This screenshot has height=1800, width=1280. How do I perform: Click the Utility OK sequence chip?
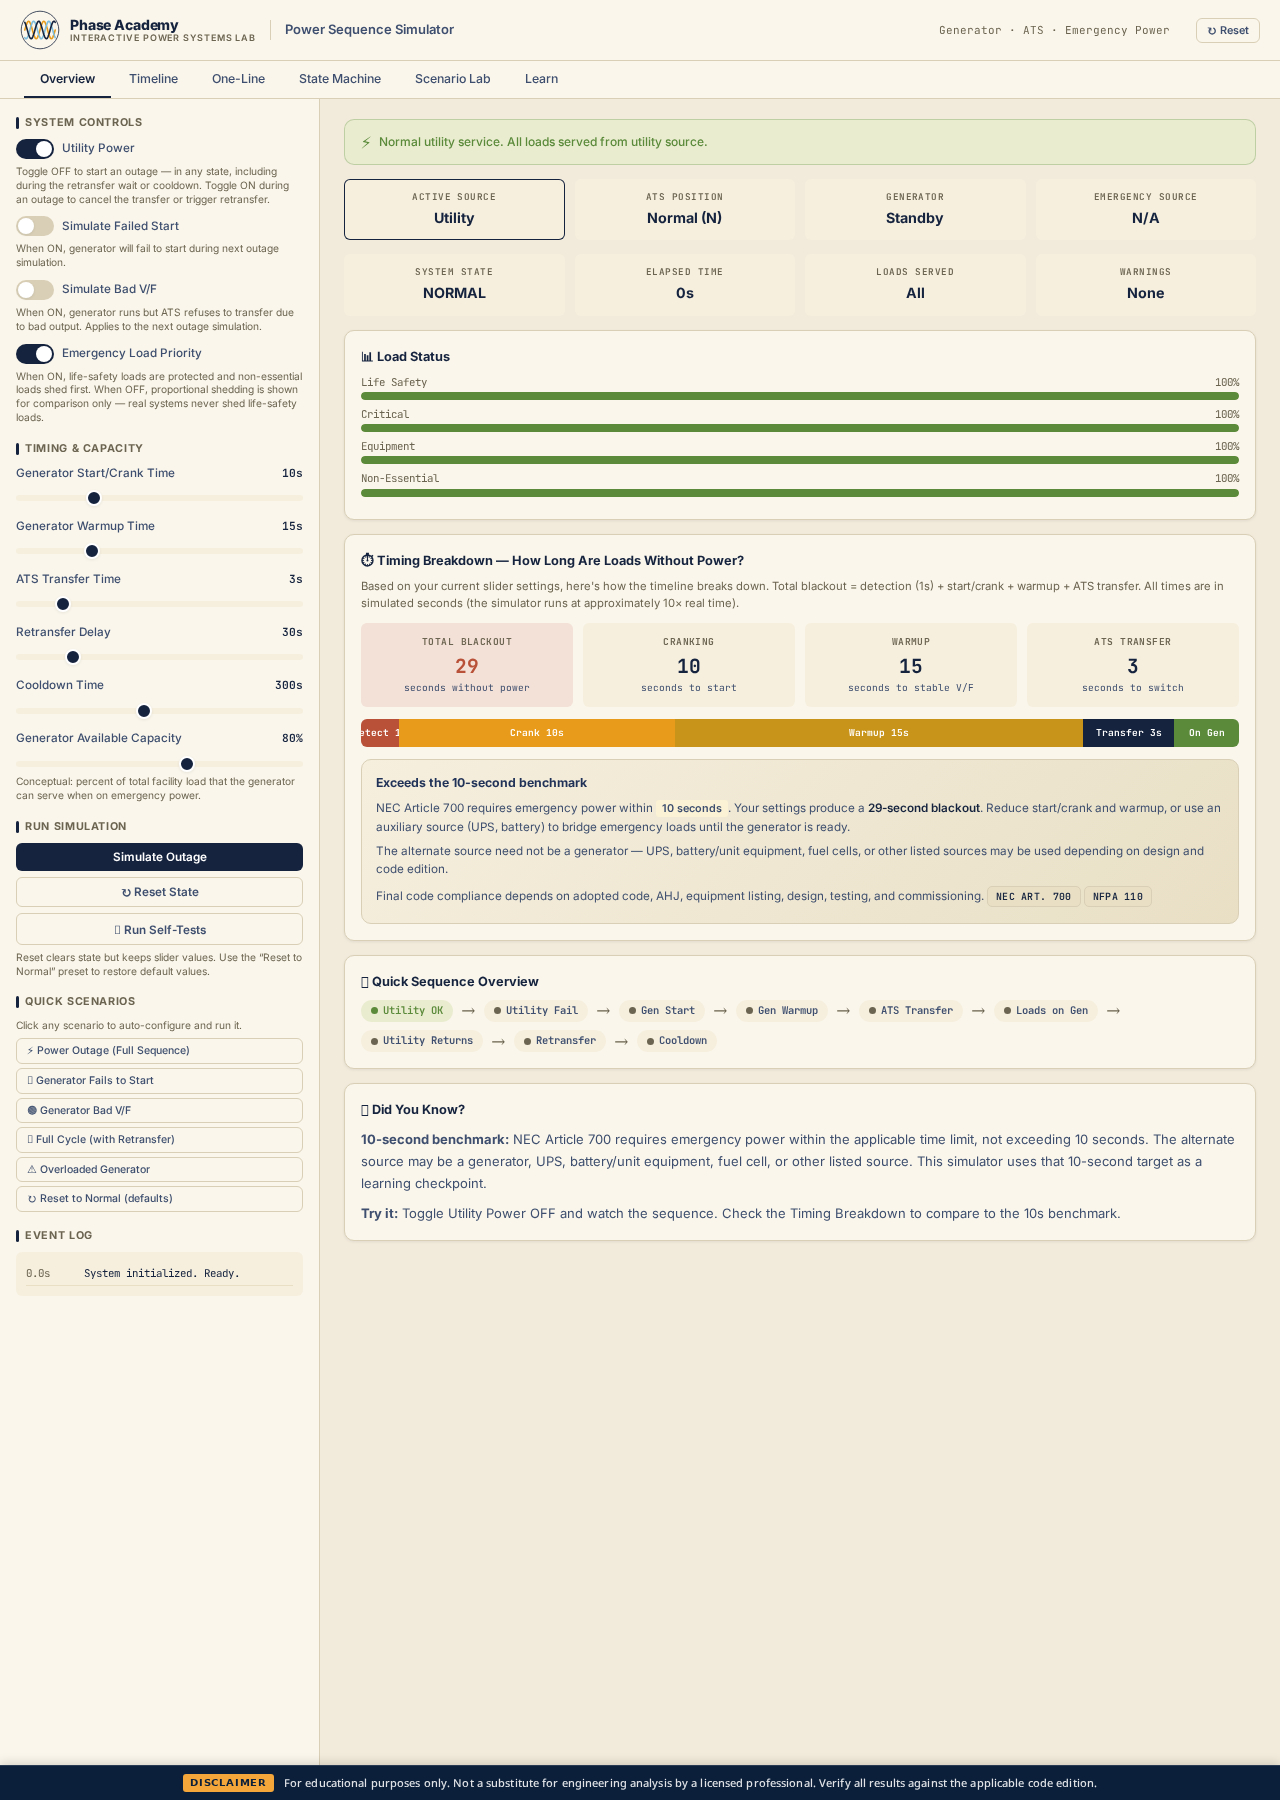407,1011
